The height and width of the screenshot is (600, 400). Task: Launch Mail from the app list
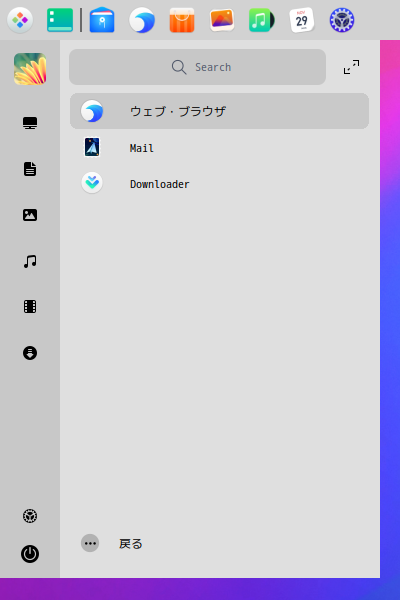[x=219, y=148]
